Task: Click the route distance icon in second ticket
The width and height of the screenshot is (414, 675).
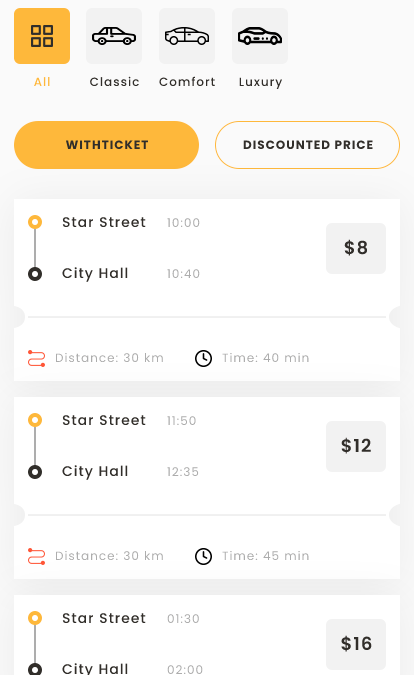Action: click(x=37, y=556)
